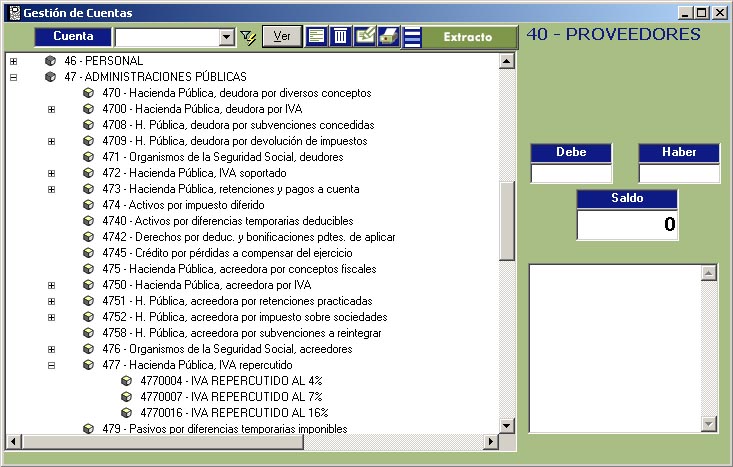Expand 4750 Hacienda Pública acreedora por IVA
The image size is (733, 467).
(51, 285)
